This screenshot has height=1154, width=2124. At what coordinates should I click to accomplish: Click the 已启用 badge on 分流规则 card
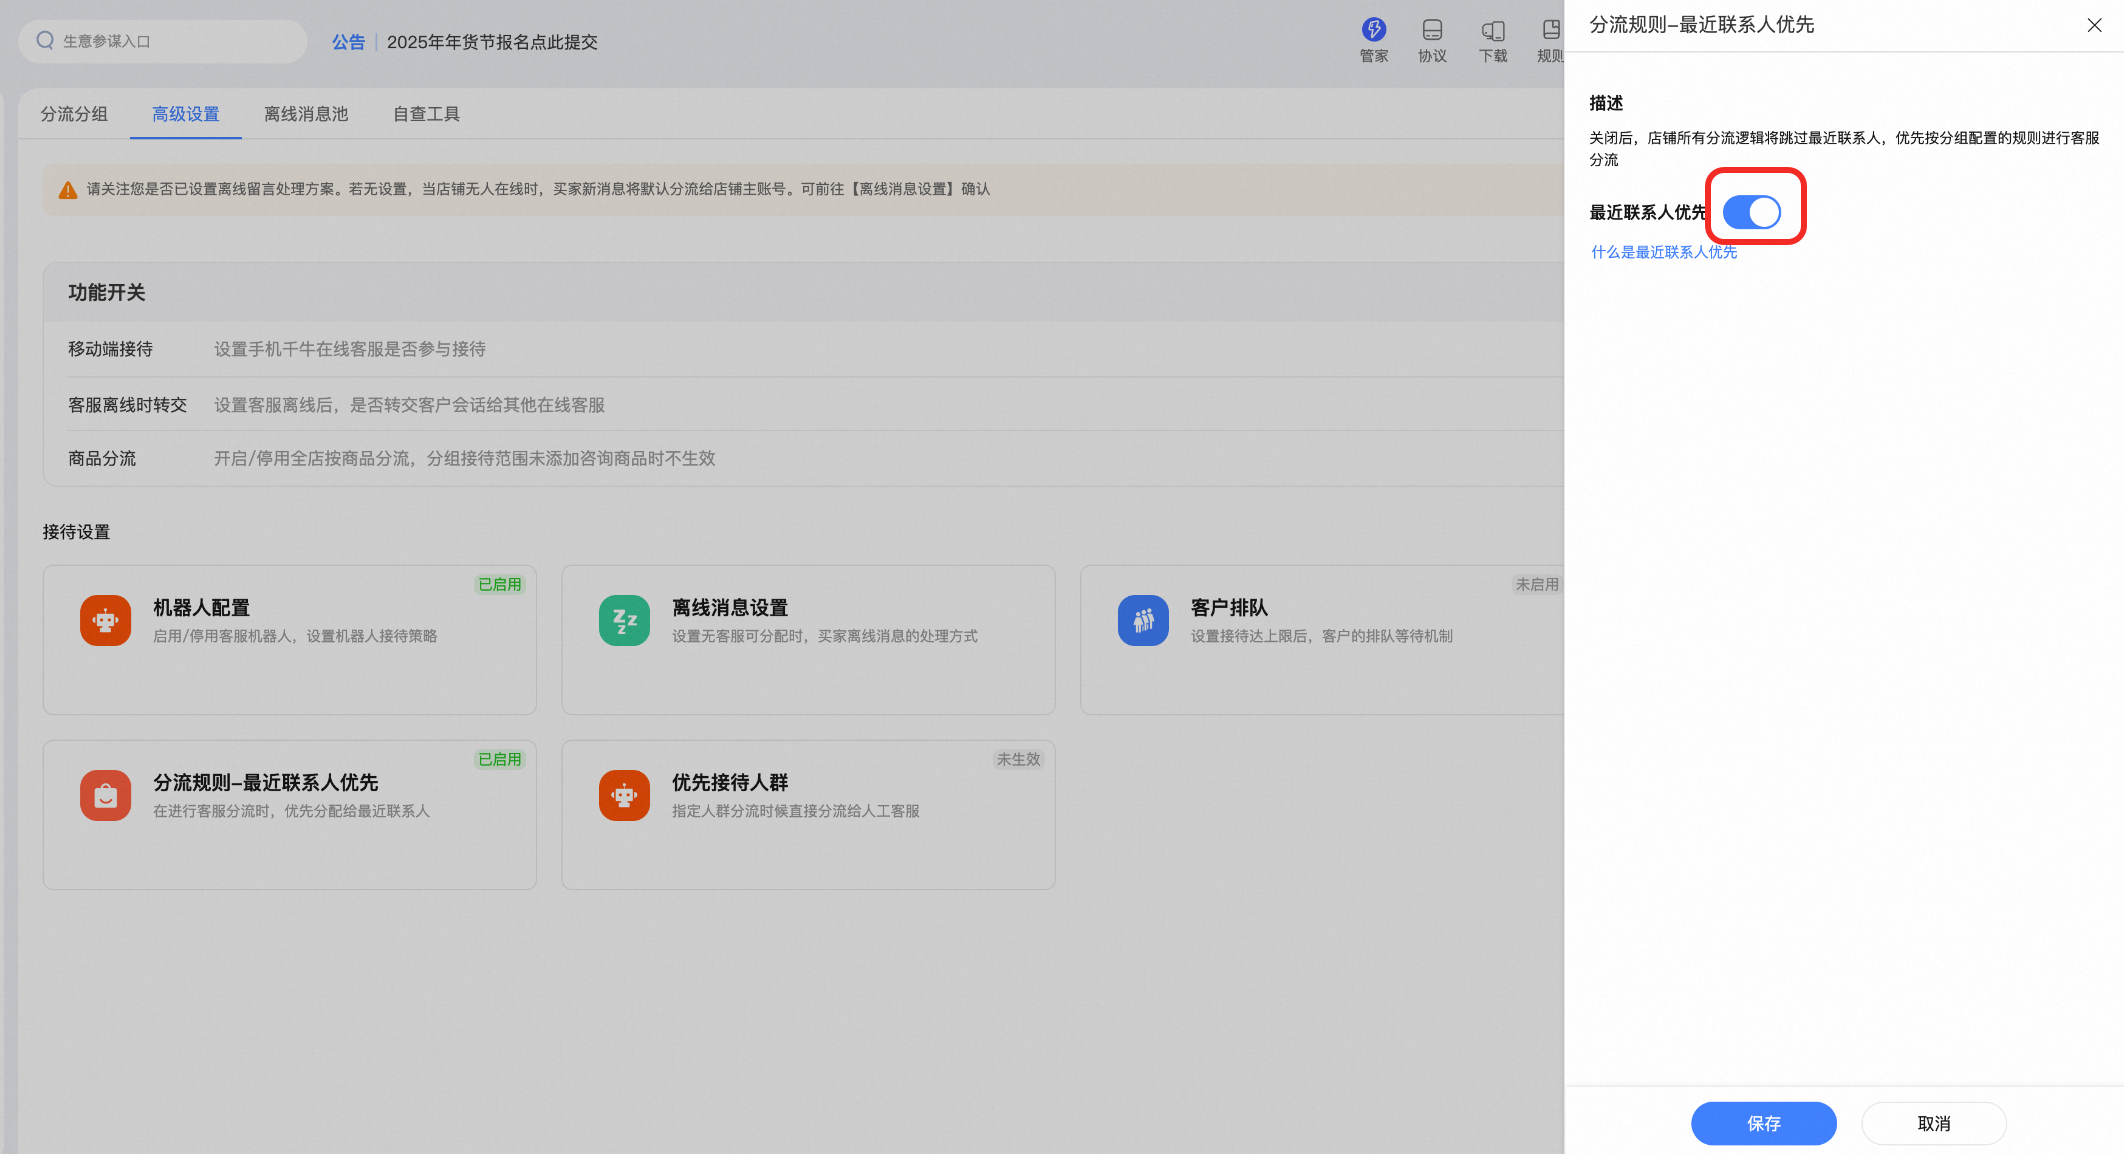(x=500, y=759)
